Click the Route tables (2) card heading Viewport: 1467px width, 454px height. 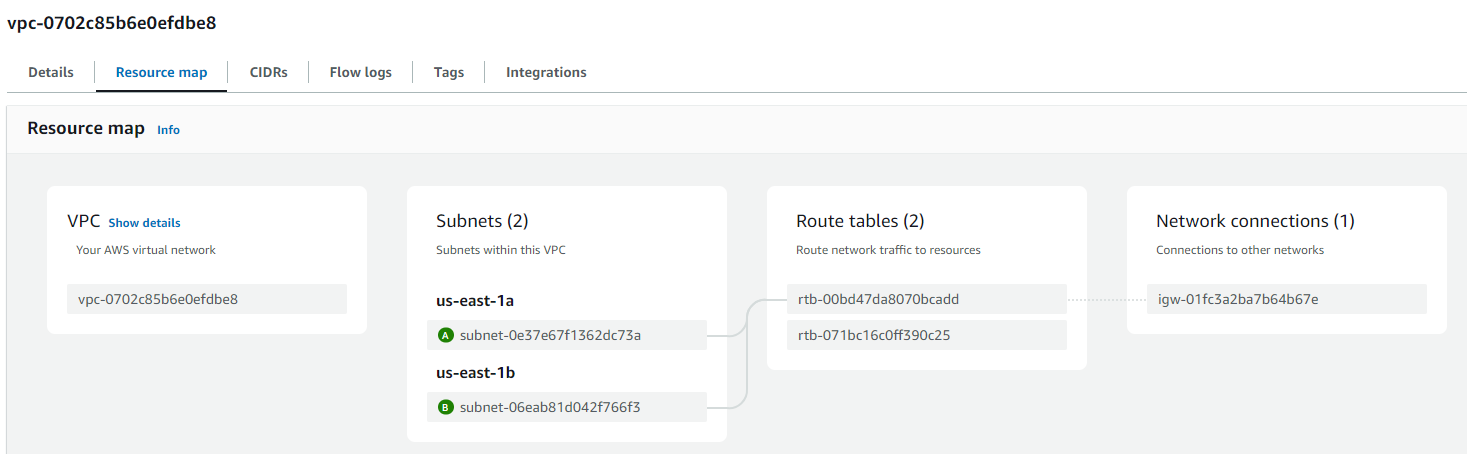click(x=860, y=221)
